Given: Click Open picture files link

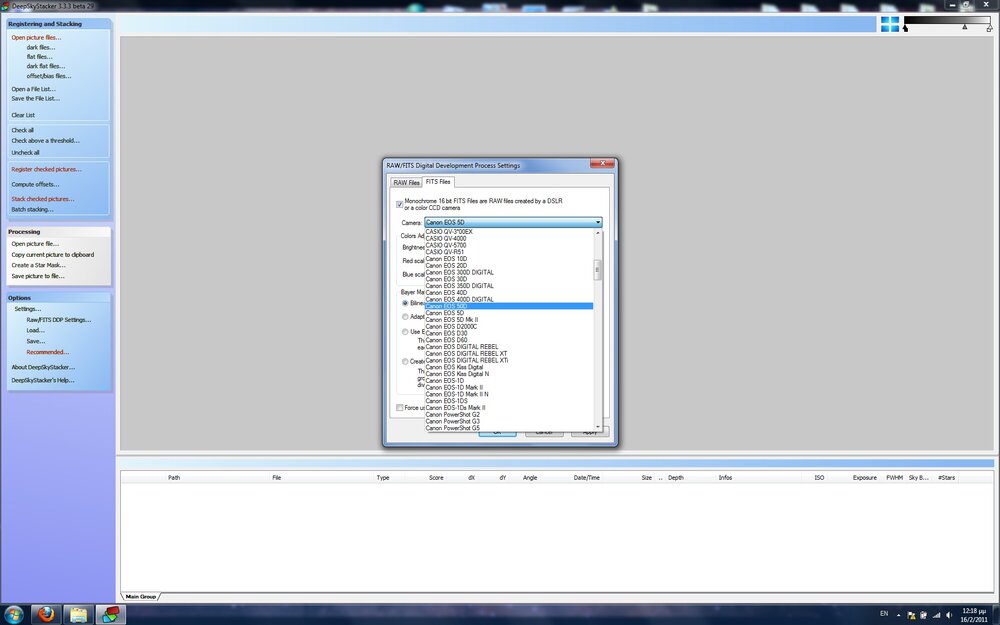Looking at the screenshot, I should pyautogui.click(x=36, y=37).
